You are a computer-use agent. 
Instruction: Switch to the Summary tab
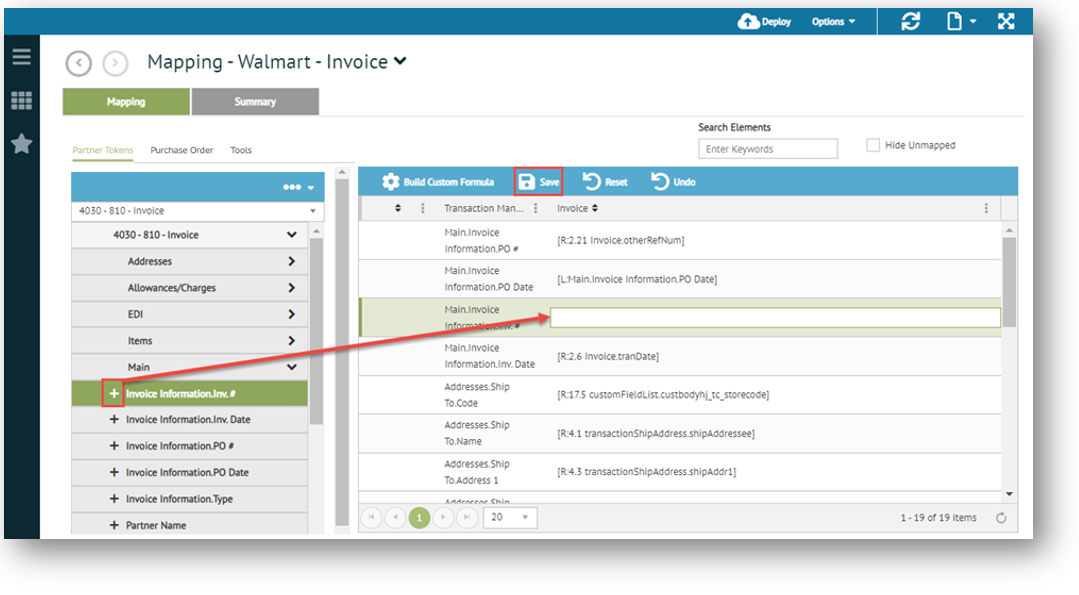point(255,102)
